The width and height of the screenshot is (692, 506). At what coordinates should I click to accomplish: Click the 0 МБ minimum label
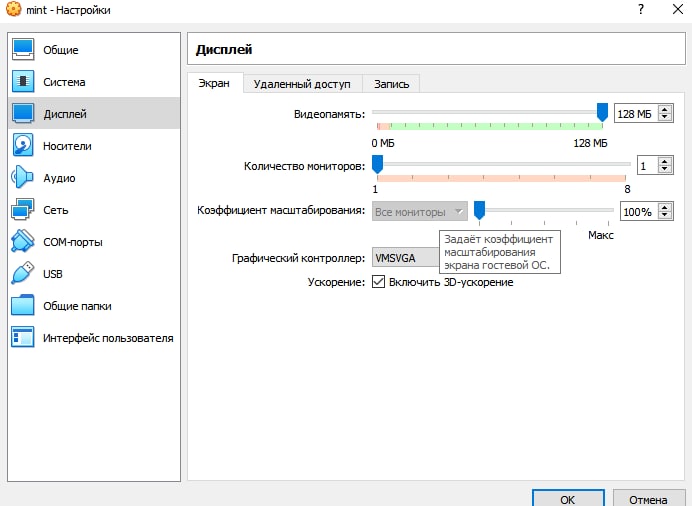click(x=383, y=143)
